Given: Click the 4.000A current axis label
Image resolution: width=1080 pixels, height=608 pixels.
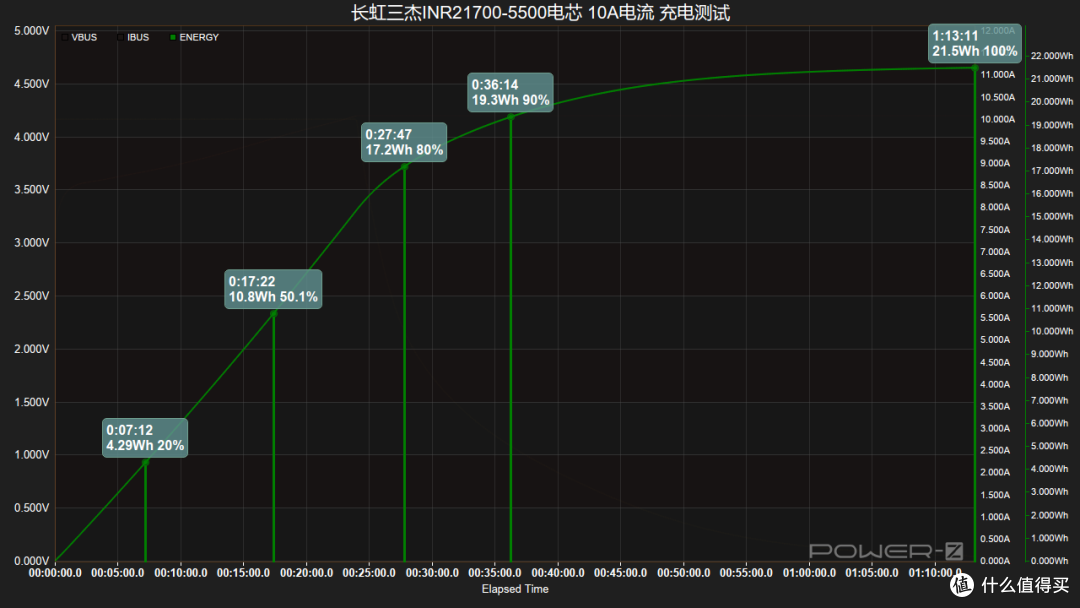Looking at the screenshot, I should (995, 384).
